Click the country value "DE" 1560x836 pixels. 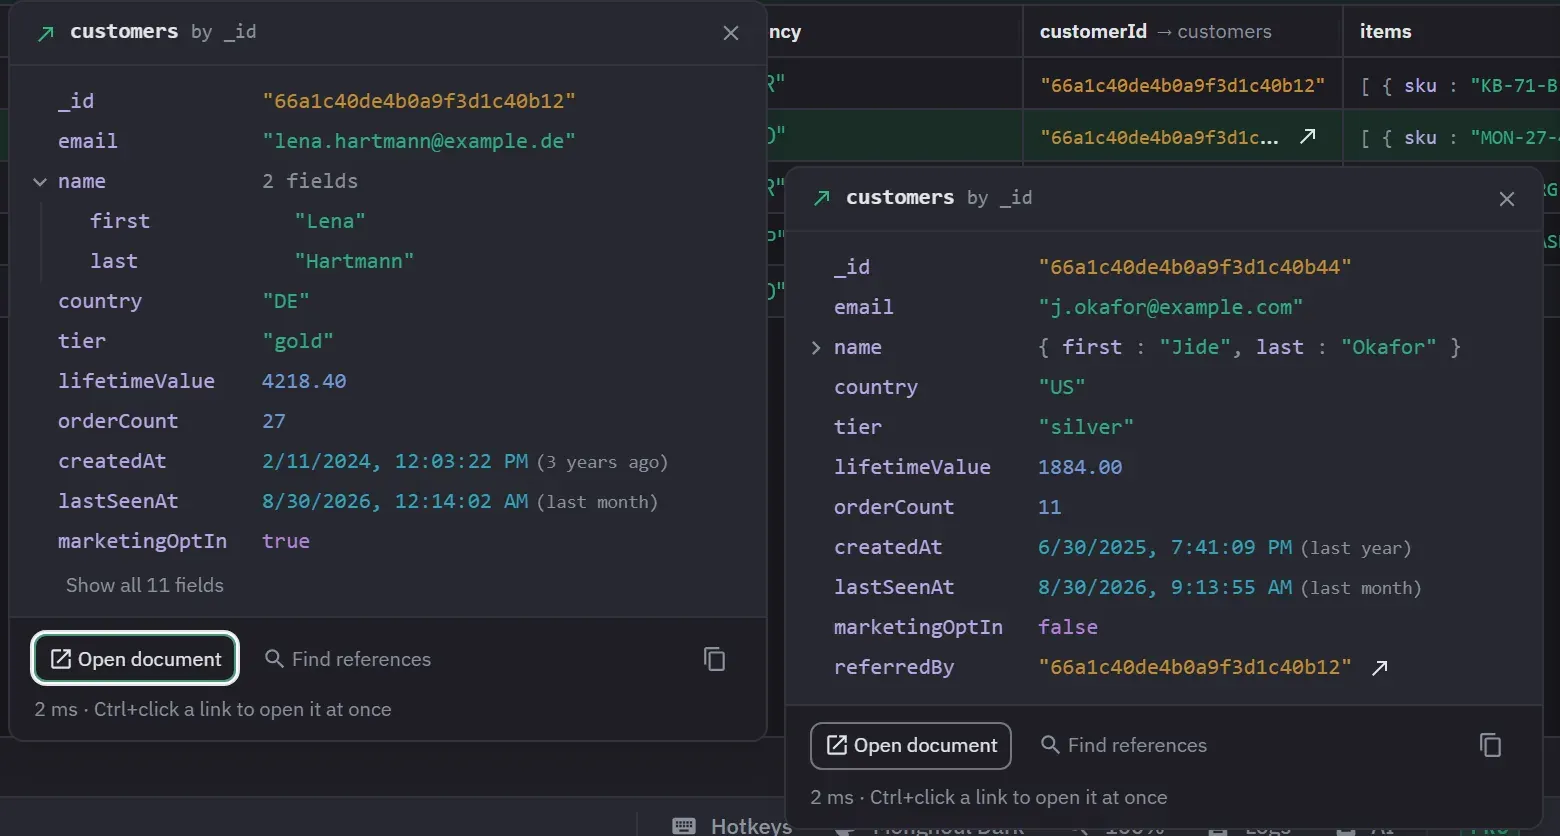286,301
